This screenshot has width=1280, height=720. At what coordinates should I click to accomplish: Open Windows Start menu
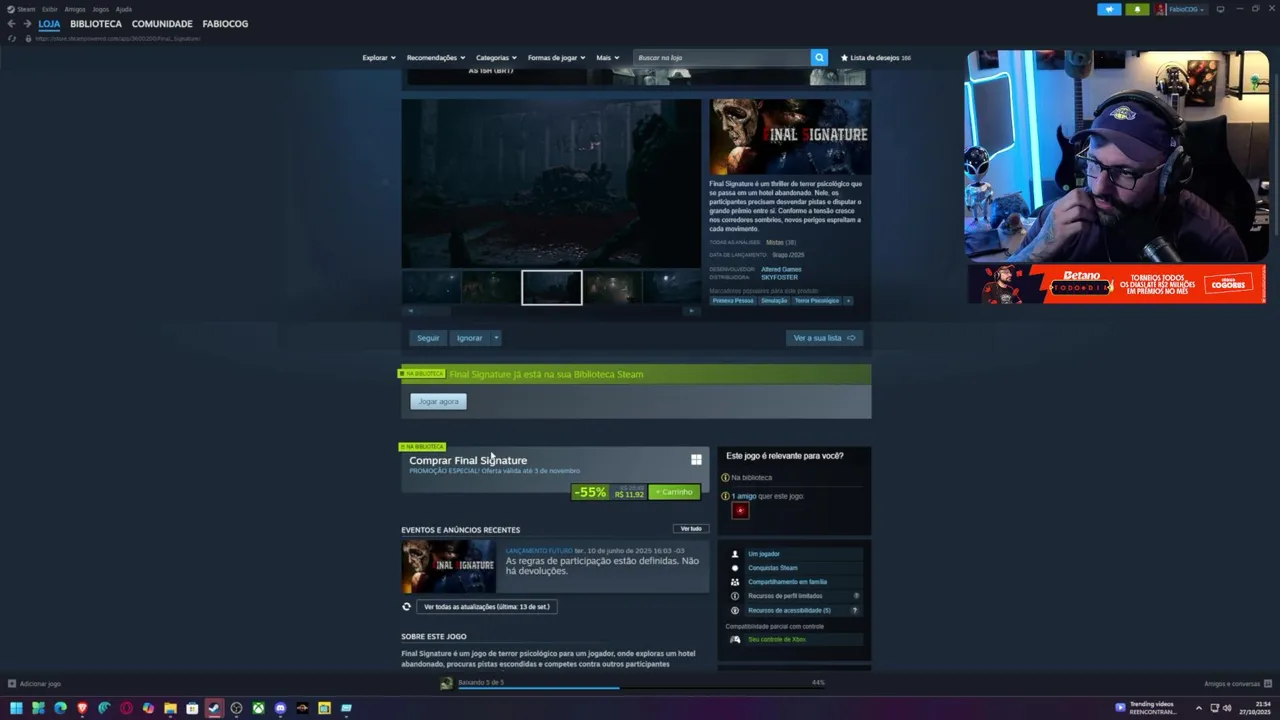[x=16, y=708]
